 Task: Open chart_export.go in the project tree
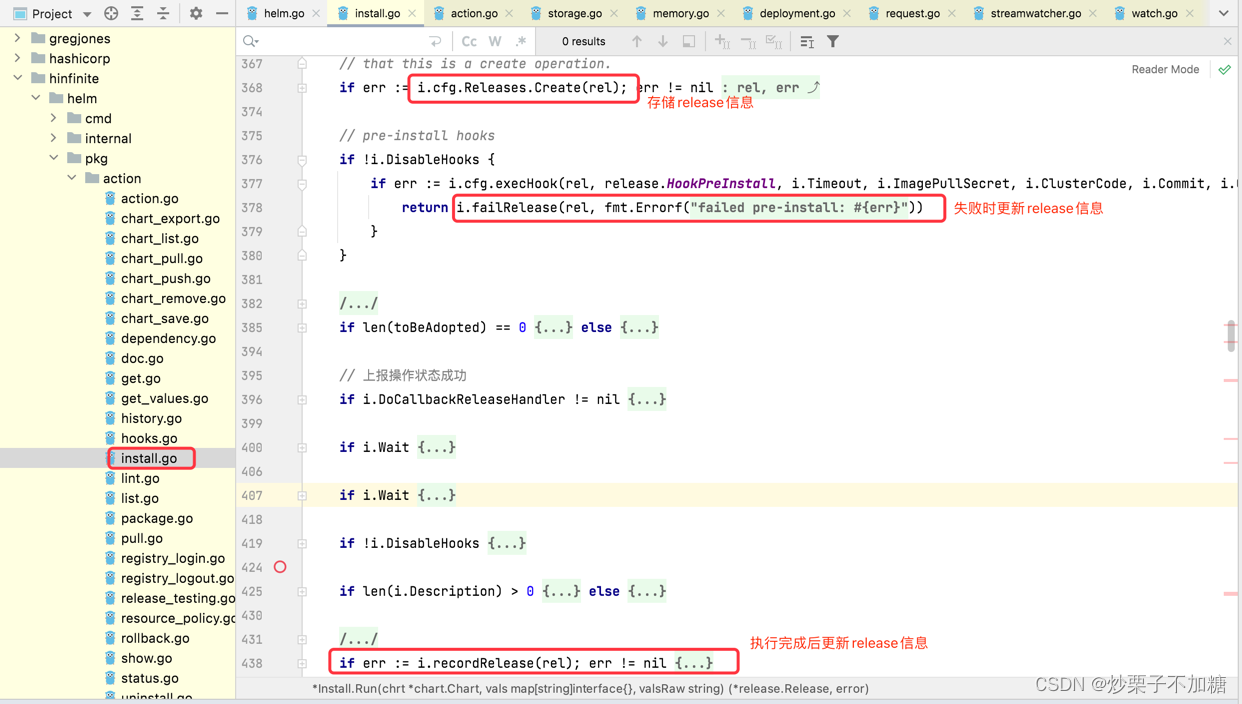[170, 218]
